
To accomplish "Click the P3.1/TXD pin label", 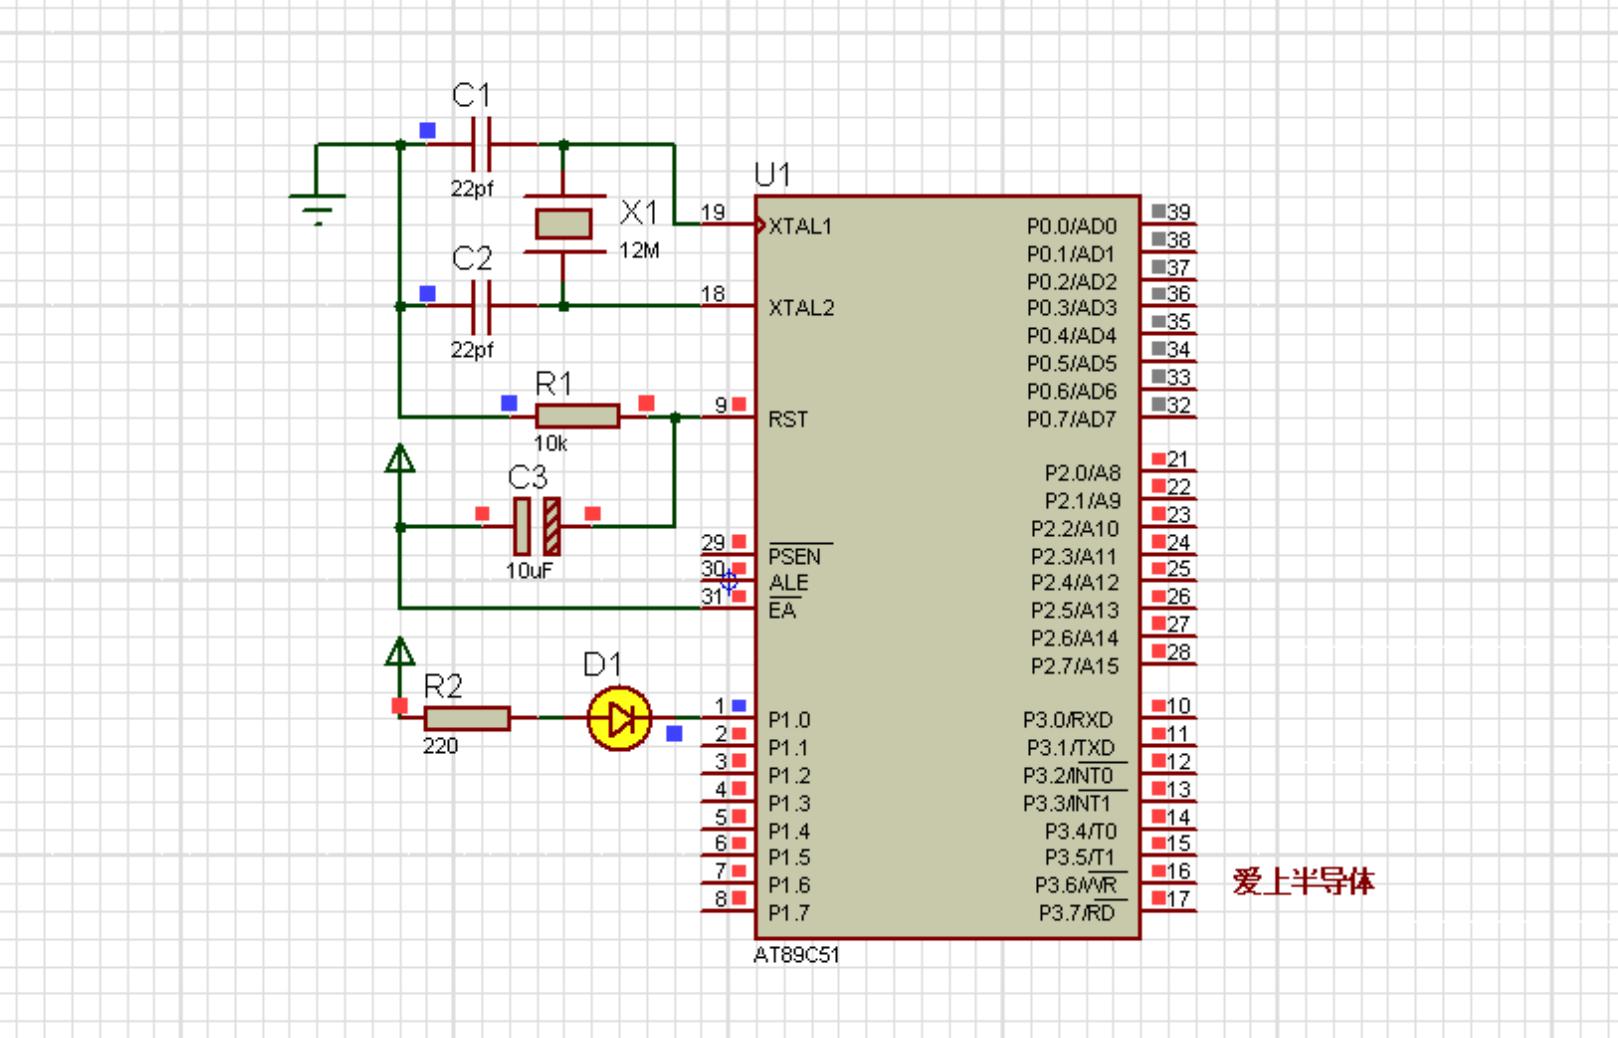I will [1070, 748].
